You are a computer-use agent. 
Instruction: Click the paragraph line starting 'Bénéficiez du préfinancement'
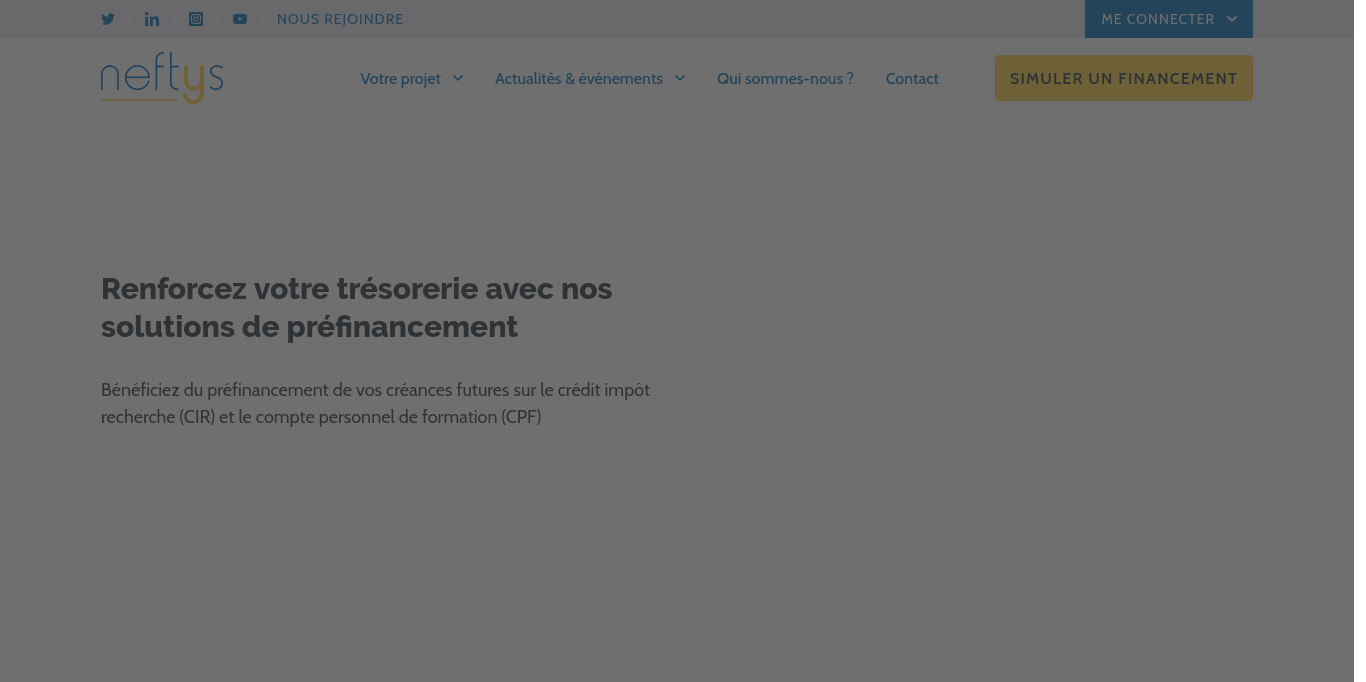375,390
